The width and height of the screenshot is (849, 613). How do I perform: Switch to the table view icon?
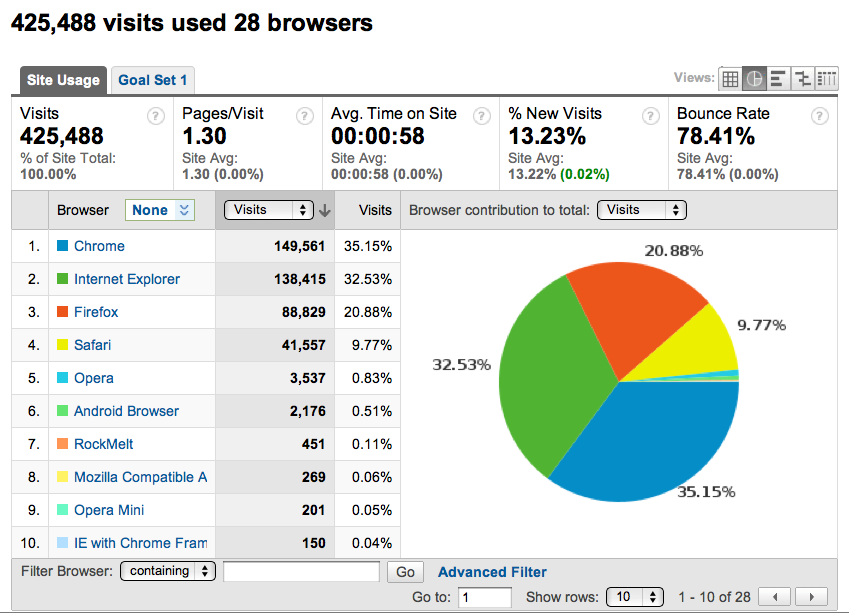point(730,79)
